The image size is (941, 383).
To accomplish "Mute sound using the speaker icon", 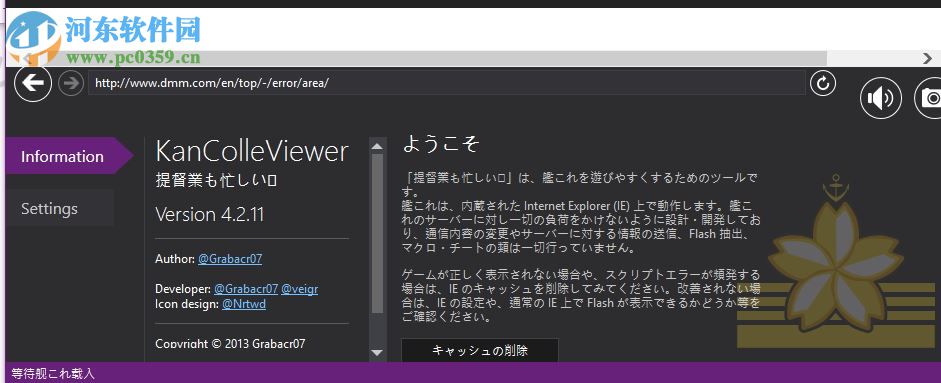I will (881, 98).
